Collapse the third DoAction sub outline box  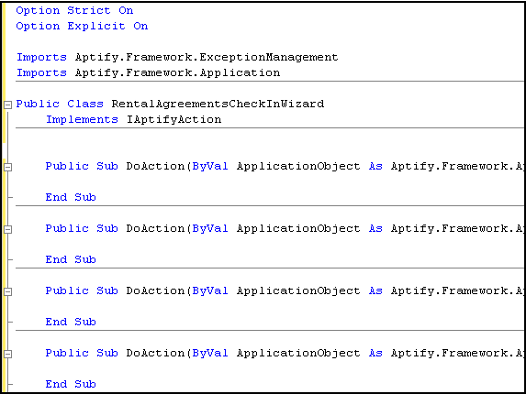(x=8, y=292)
